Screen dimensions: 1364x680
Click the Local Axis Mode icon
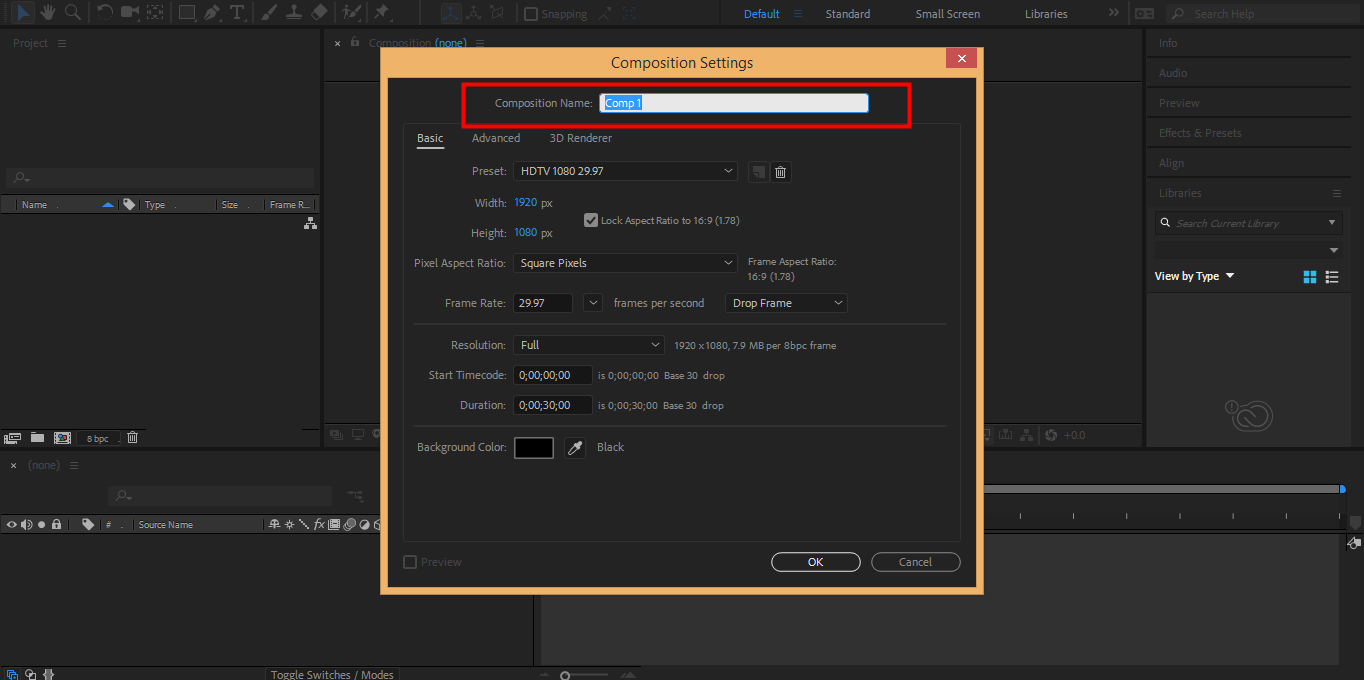(x=451, y=13)
